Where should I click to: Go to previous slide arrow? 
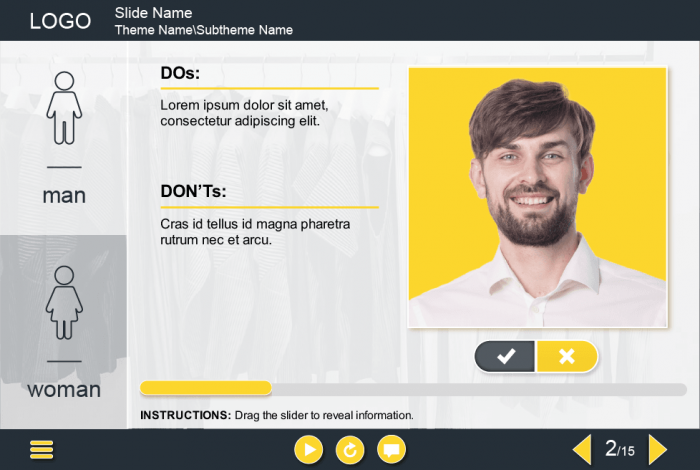(583, 449)
